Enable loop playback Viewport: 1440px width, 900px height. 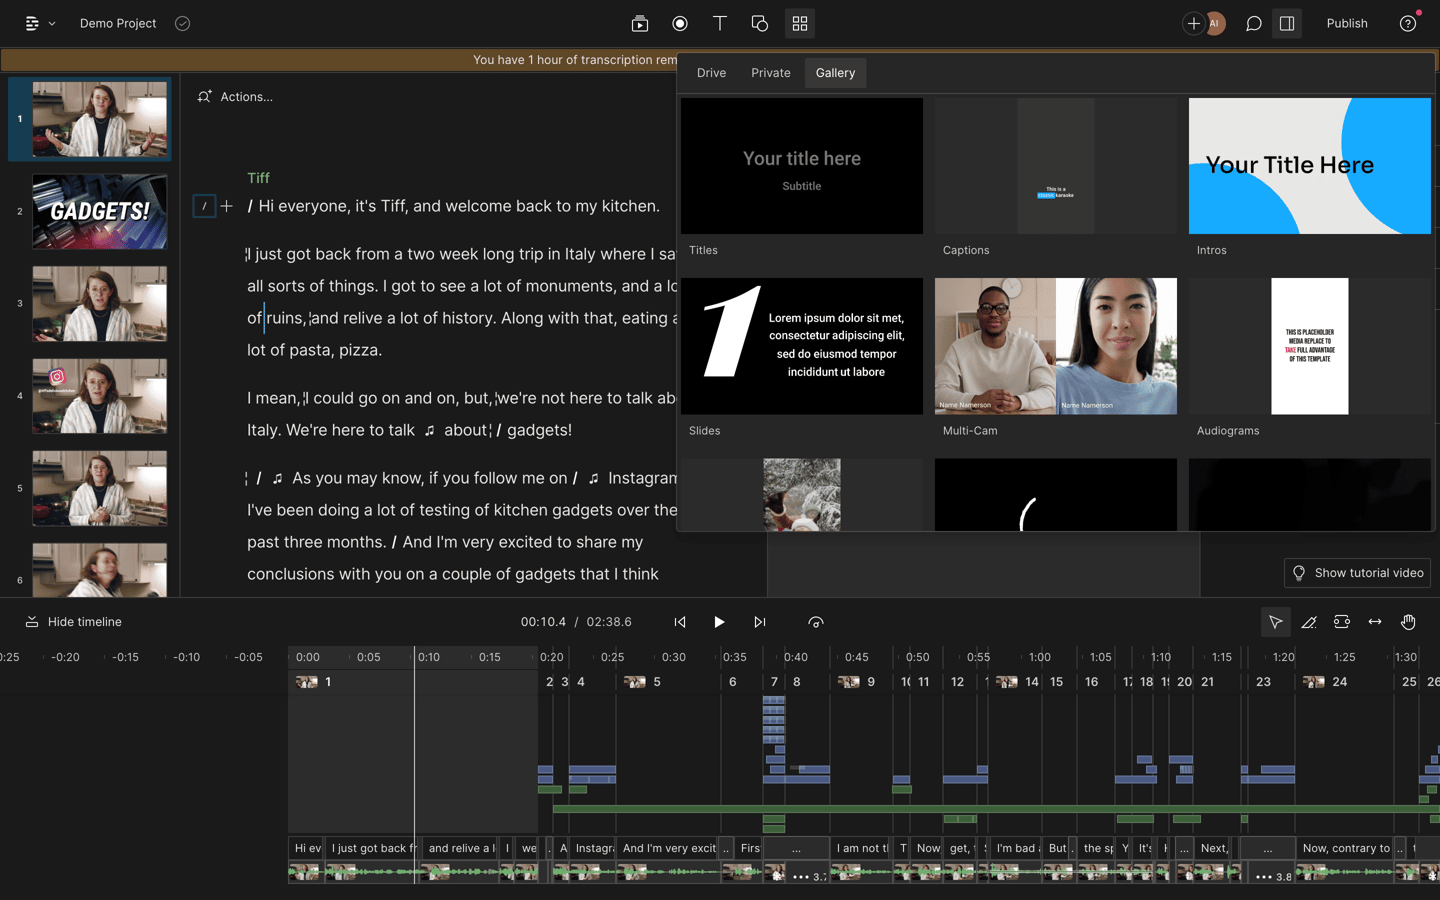[816, 621]
